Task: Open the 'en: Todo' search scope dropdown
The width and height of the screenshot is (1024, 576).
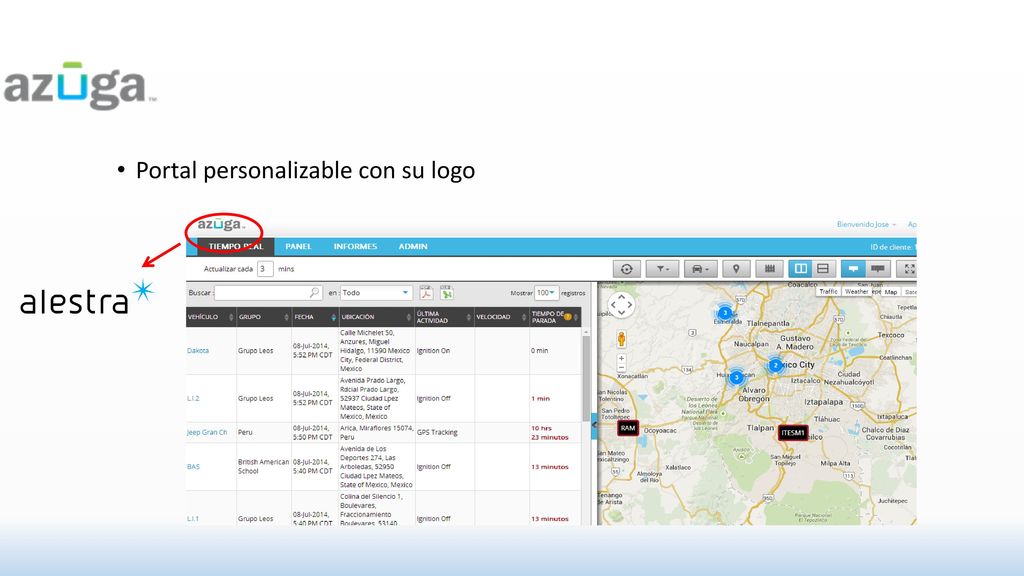Action: [376, 293]
